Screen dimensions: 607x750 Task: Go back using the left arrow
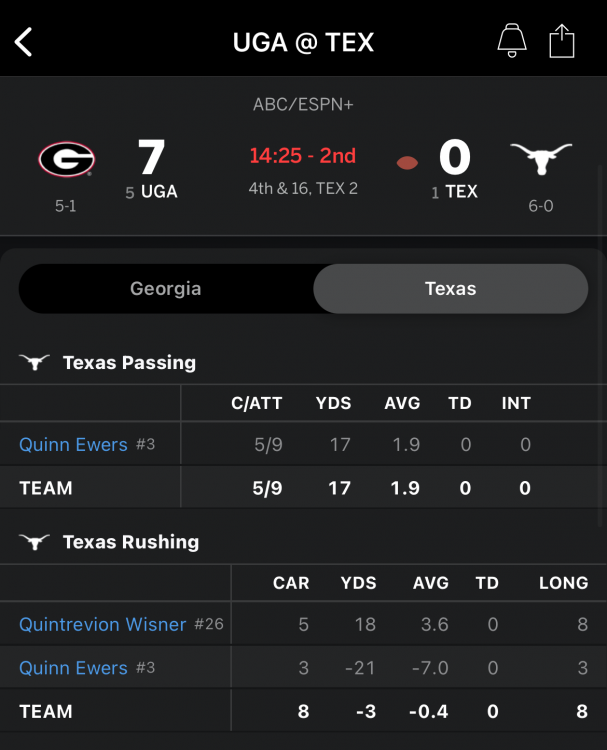point(24,42)
